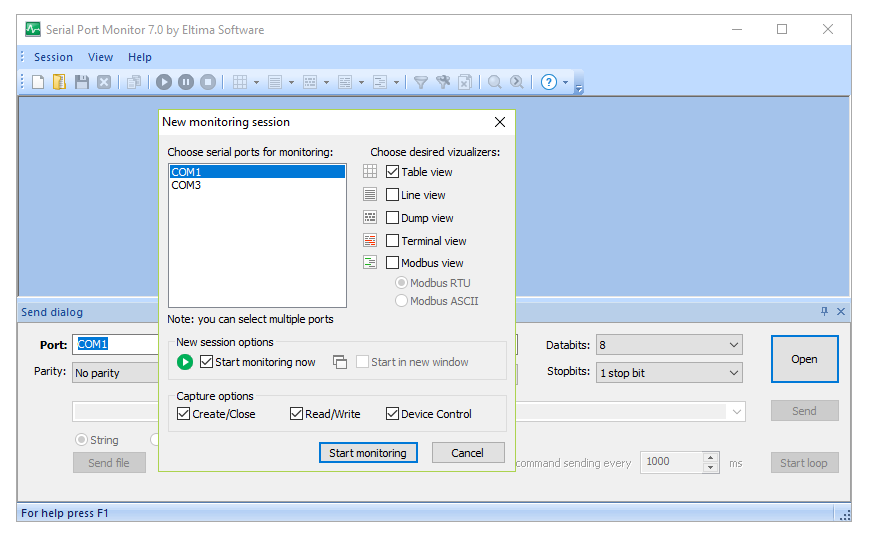Click the Find magnifier toolbar icon
Image resolution: width=872 pixels, height=536 pixels.
[494, 82]
